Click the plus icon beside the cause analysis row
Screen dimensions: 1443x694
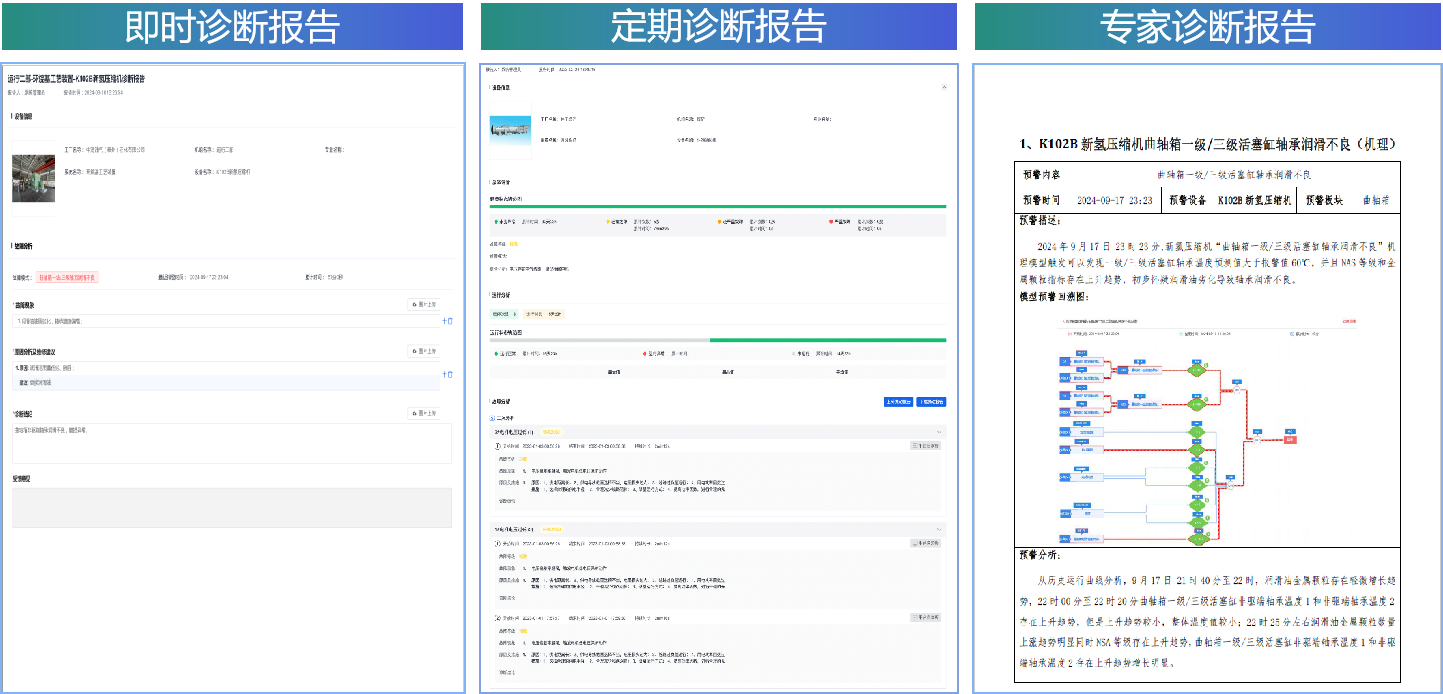pyautogui.click(x=444, y=374)
